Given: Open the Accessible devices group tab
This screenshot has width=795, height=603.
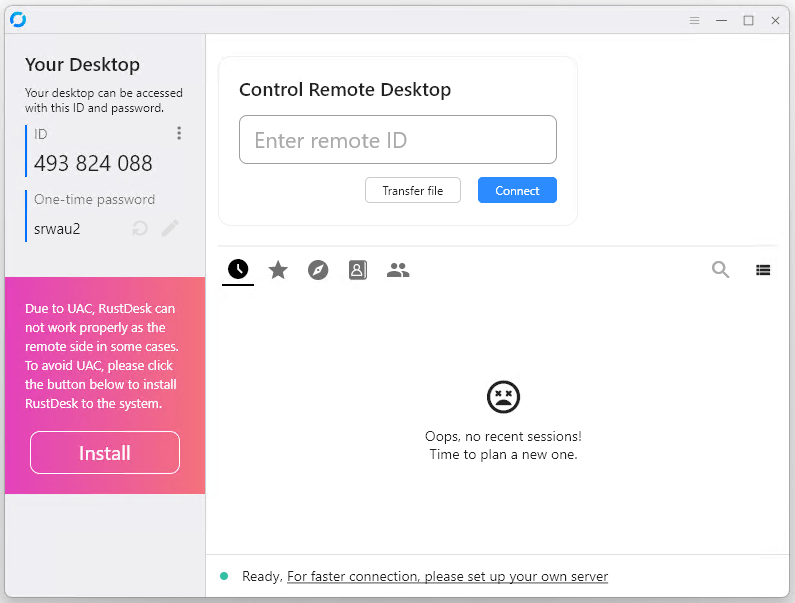Looking at the screenshot, I should tap(398, 270).
